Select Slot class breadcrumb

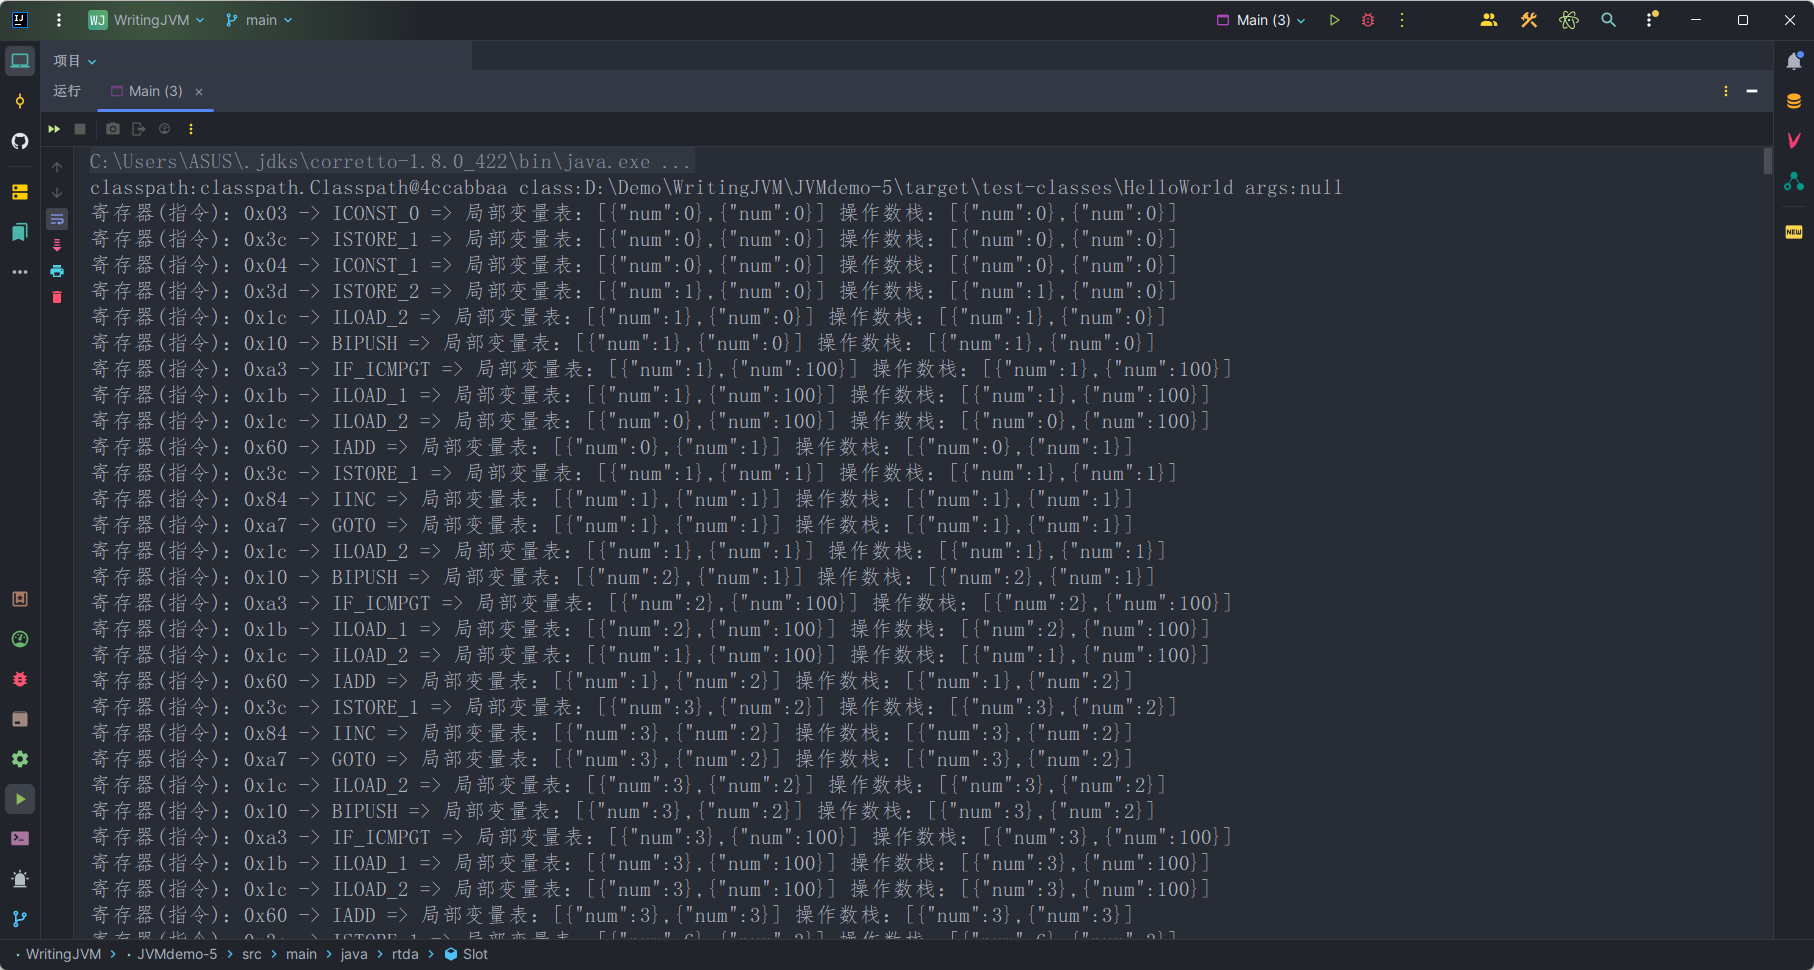[x=467, y=954]
